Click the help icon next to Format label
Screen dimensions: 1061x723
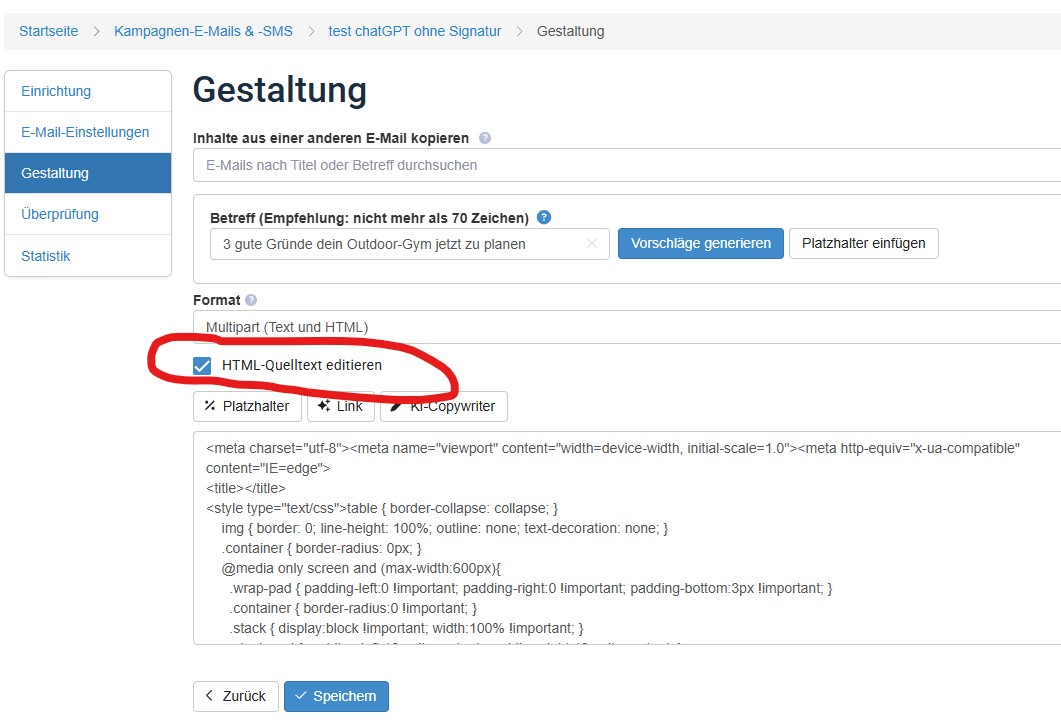251,300
